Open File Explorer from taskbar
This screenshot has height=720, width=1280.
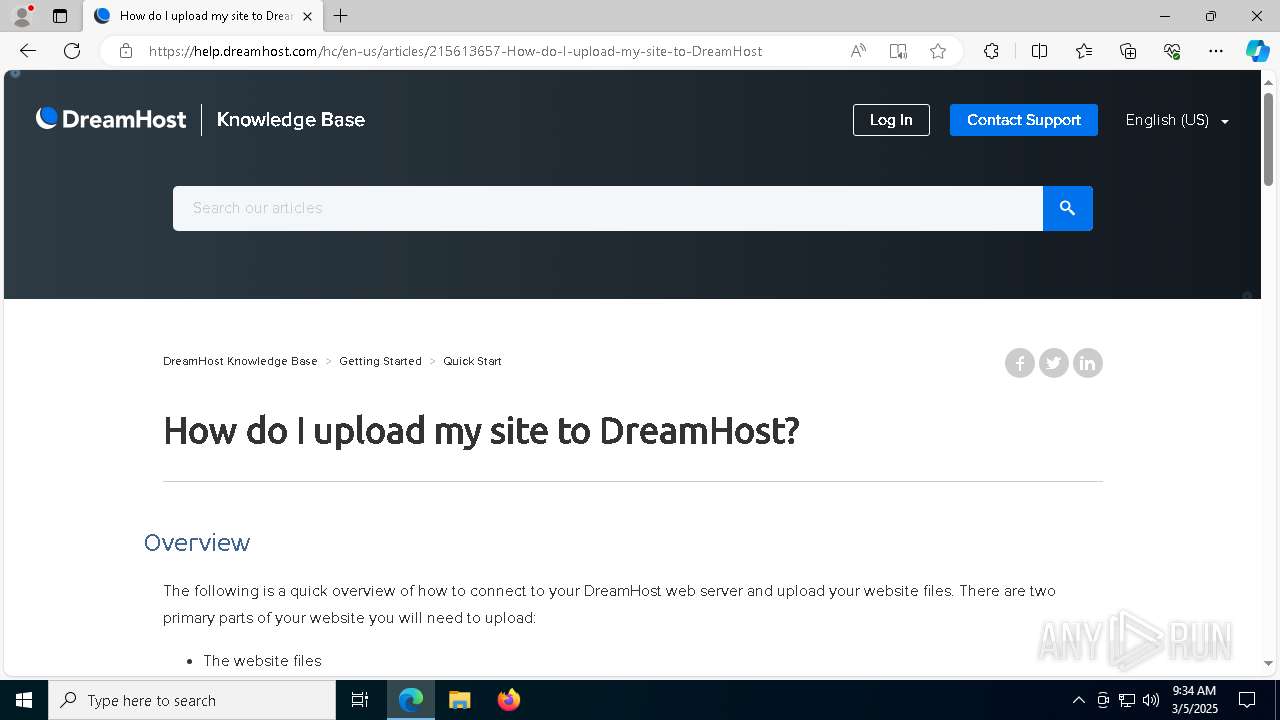tap(459, 700)
